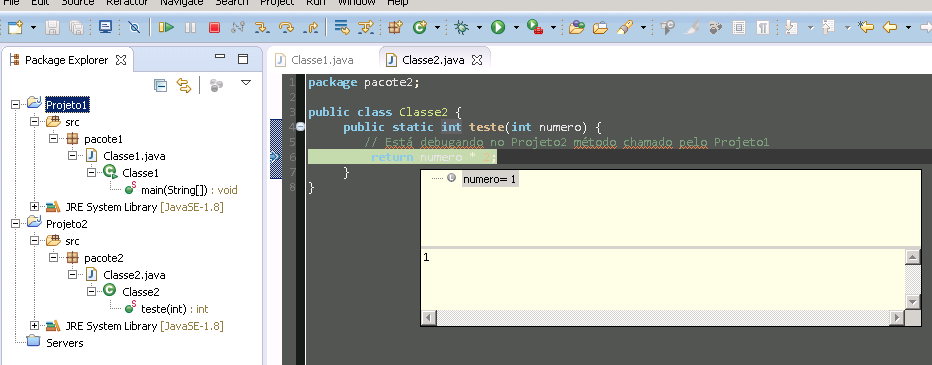Toggle Show Whitespace Characters
The width and height of the screenshot is (932, 365).
pos(763,27)
